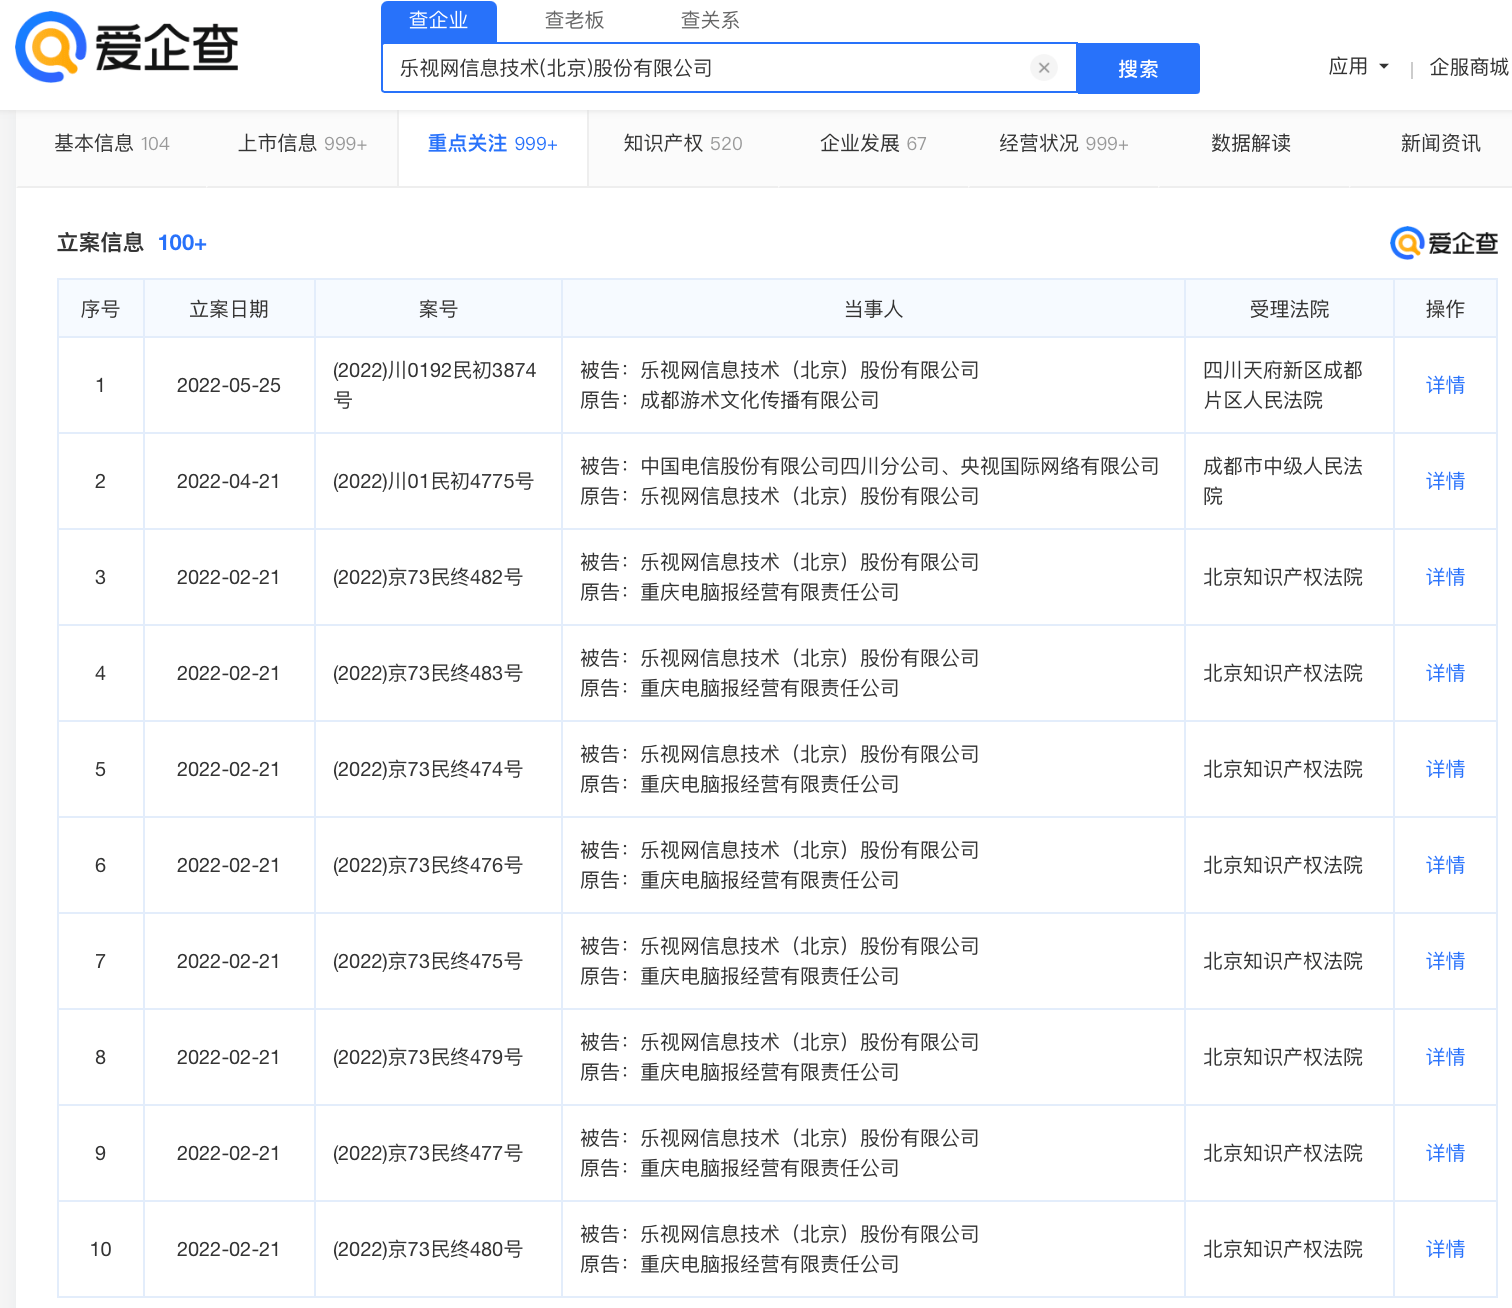This screenshot has width=1512, height=1308.
Task: Click the 立案信息 100+ section title
Action: click(x=131, y=243)
